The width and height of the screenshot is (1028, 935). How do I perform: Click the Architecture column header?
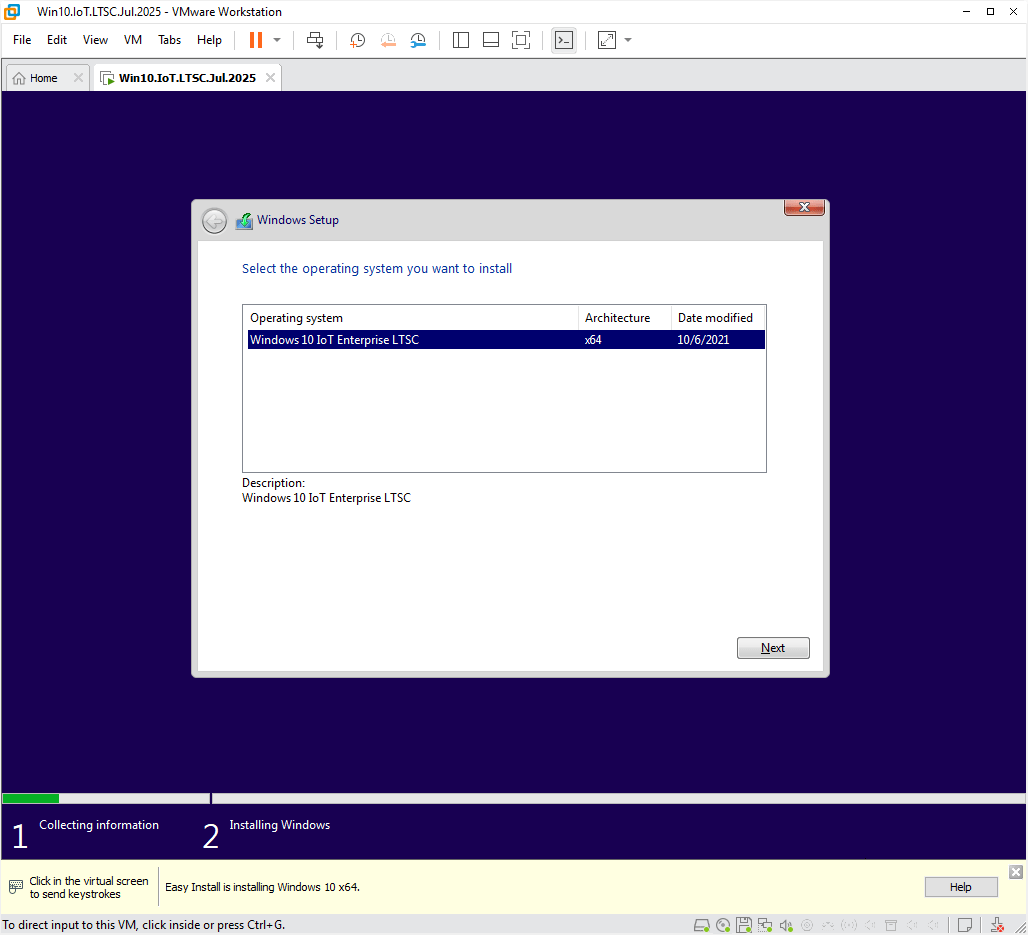625,318
